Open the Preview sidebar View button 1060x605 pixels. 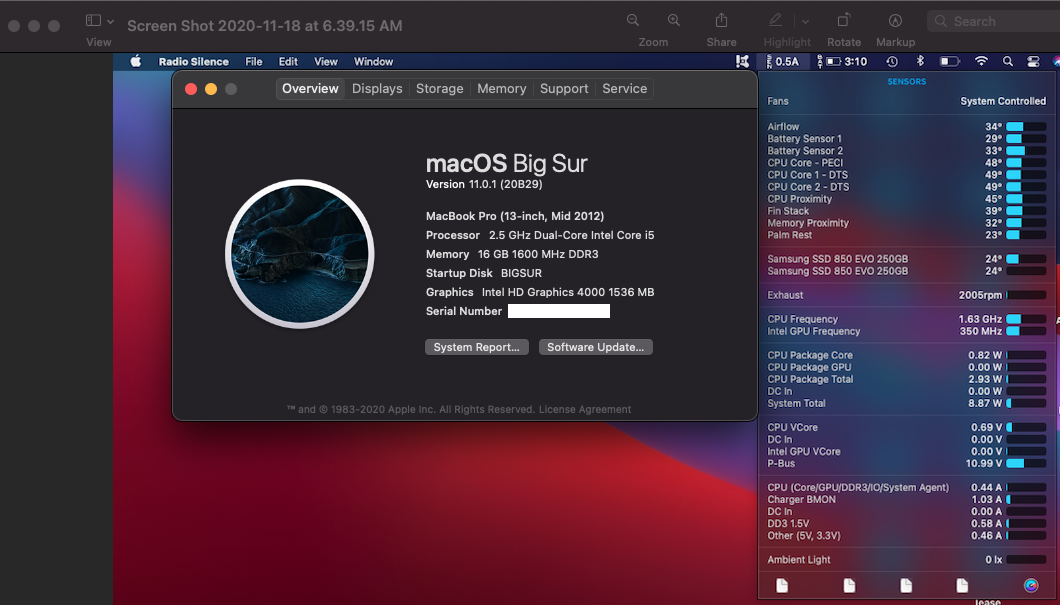pos(93,21)
